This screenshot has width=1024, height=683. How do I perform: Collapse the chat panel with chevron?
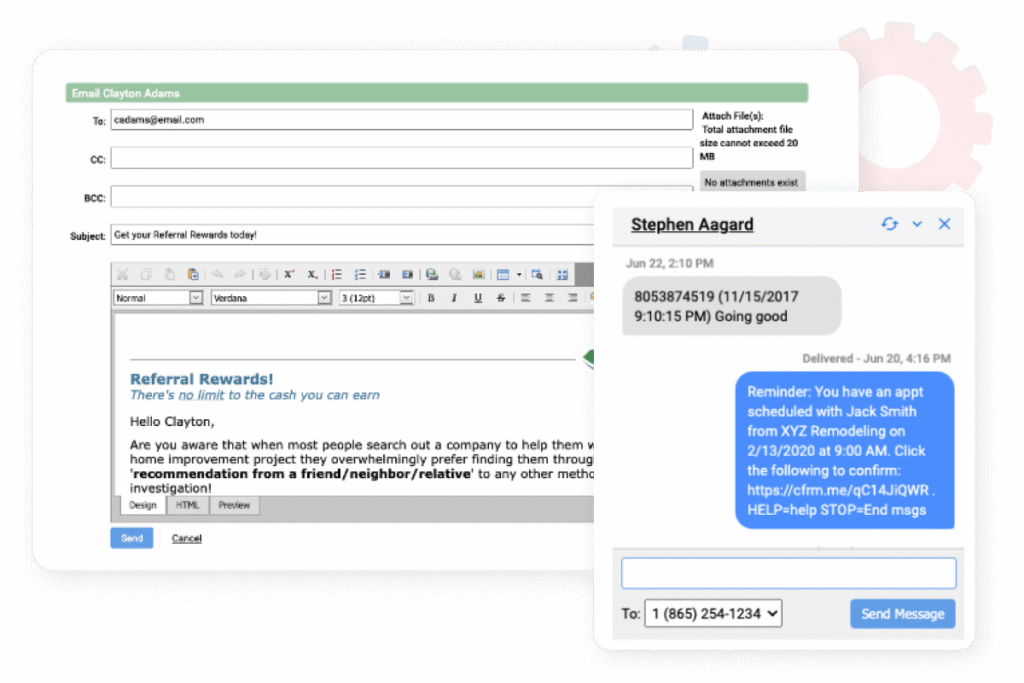[917, 224]
